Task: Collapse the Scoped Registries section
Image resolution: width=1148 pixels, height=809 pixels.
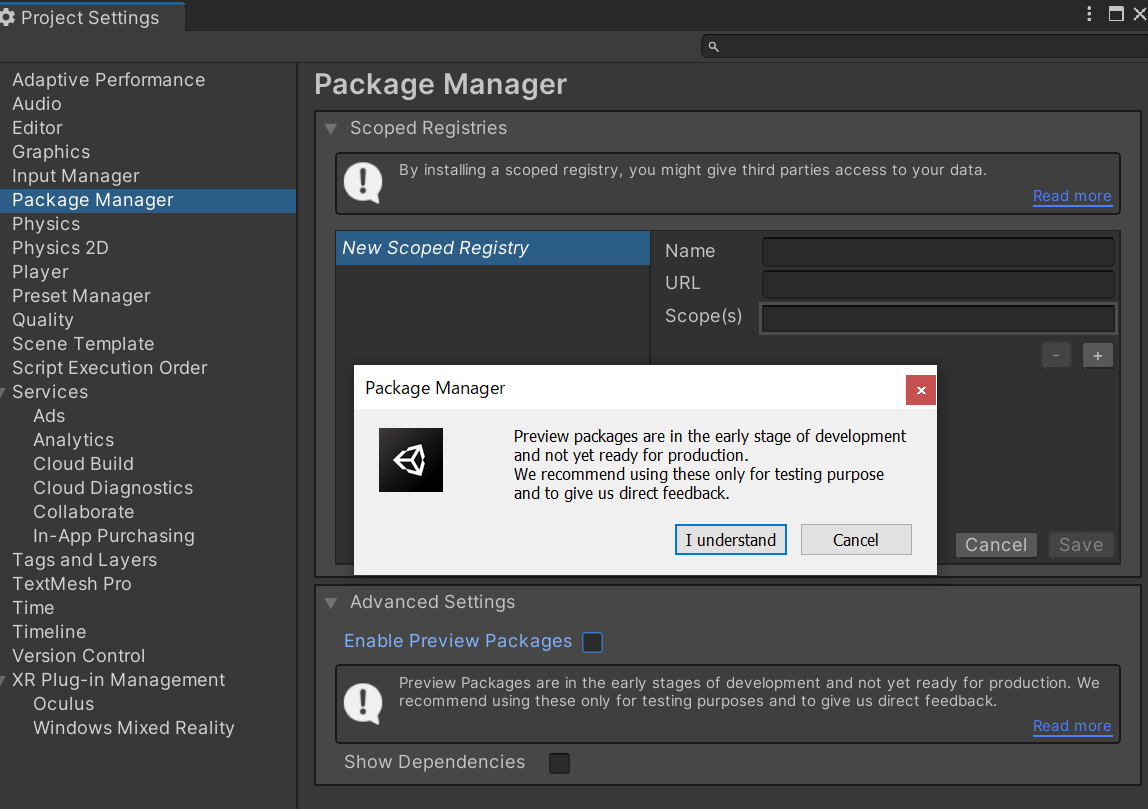Action: [330, 128]
